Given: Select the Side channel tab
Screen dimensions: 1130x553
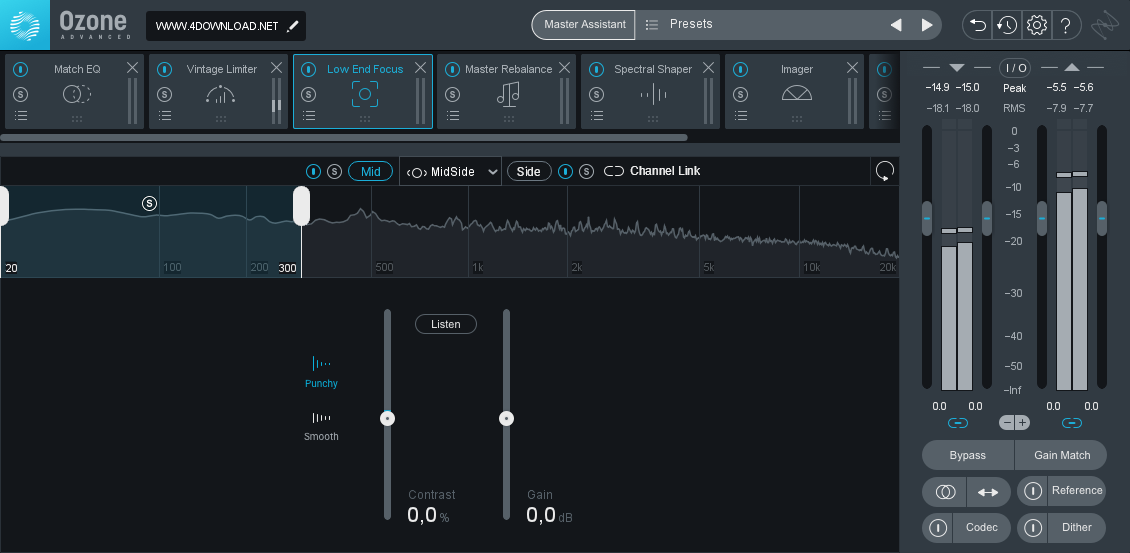Looking at the screenshot, I should (x=529, y=171).
